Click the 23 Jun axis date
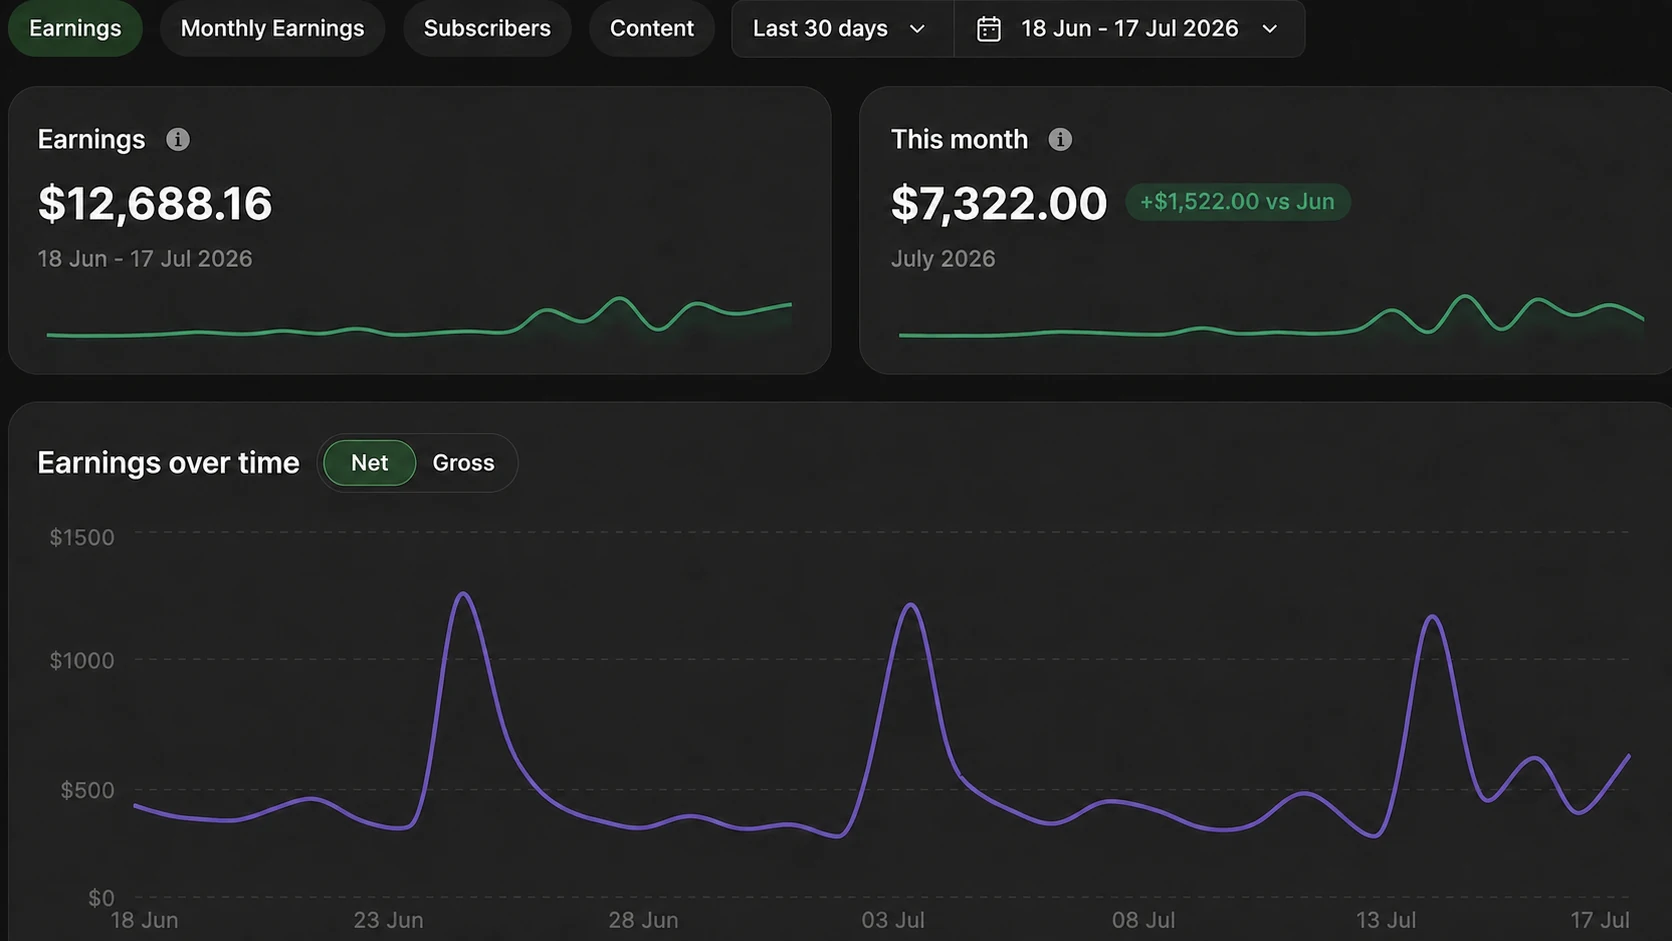1672x941 pixels. pyautogui.click(x=388, y=921)
